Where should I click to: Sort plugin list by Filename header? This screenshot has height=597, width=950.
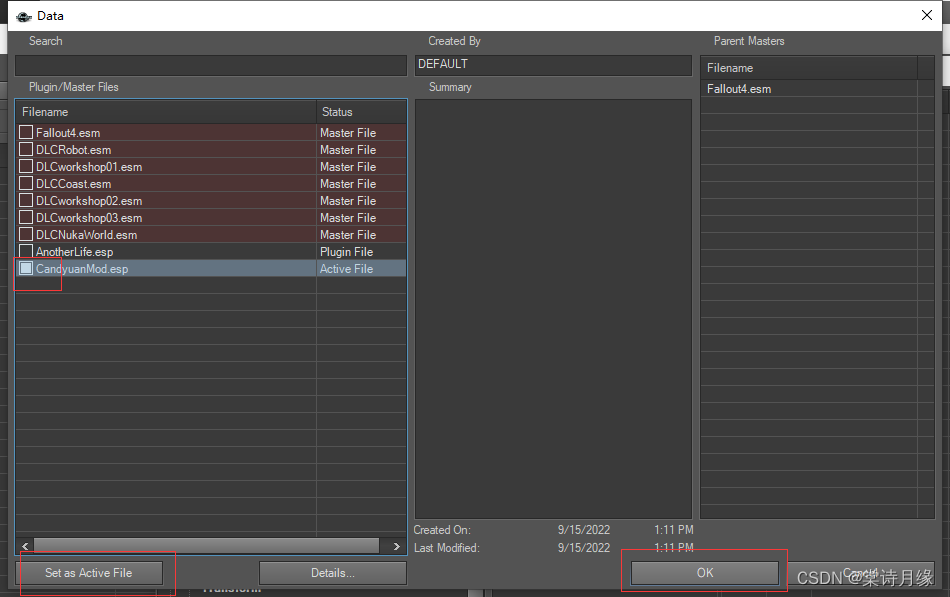click(166, 112)
